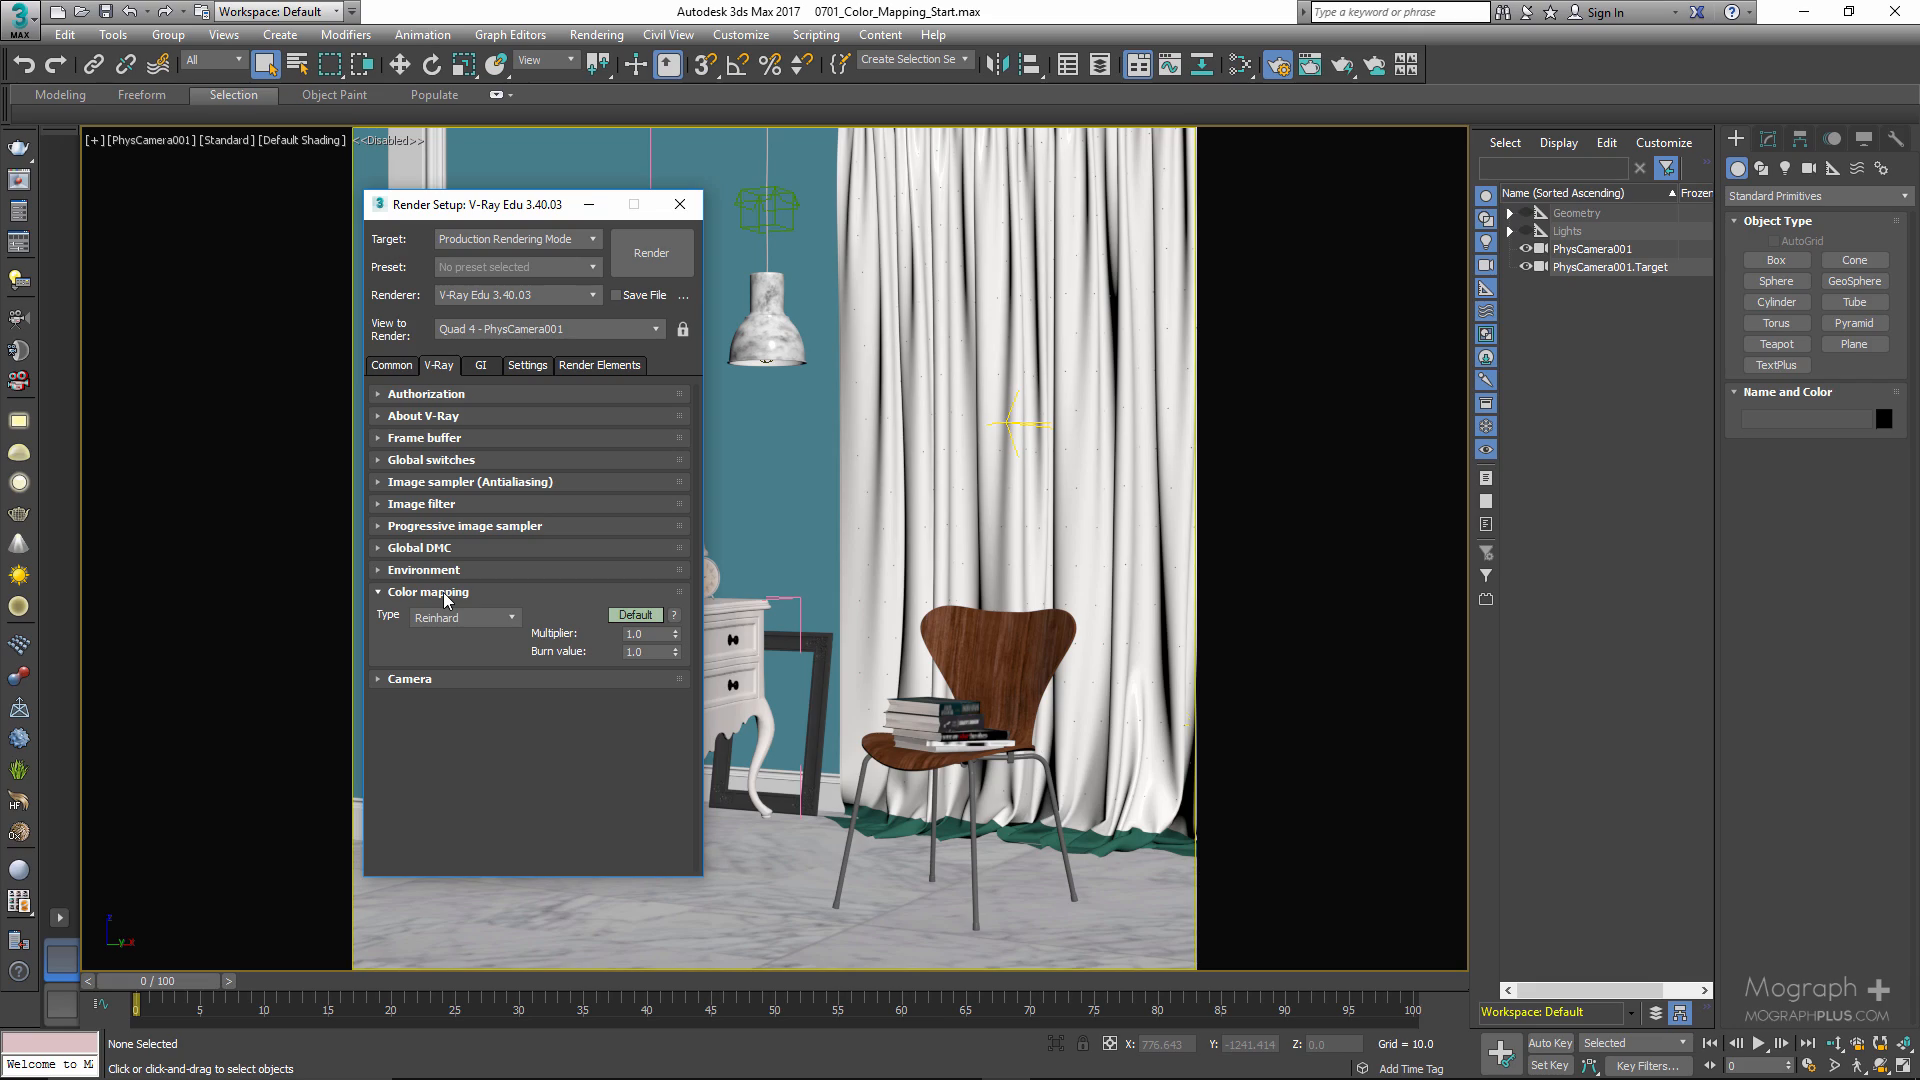Hide PhysCamera001 using its eye icon
The width and height of the screenshot is (1920, 1080).
(1526, 249)
